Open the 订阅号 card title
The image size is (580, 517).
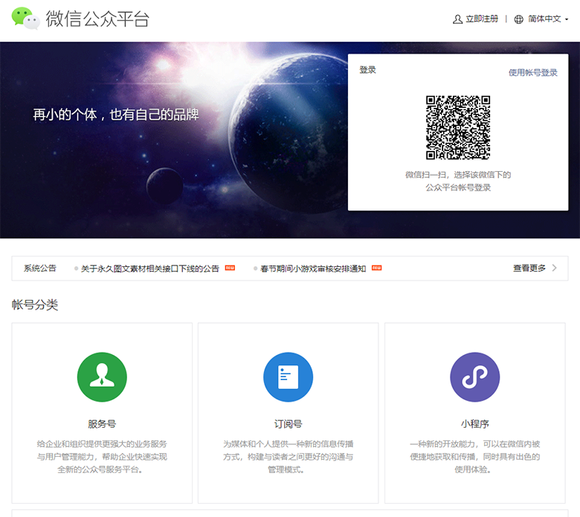coord(288,424)
